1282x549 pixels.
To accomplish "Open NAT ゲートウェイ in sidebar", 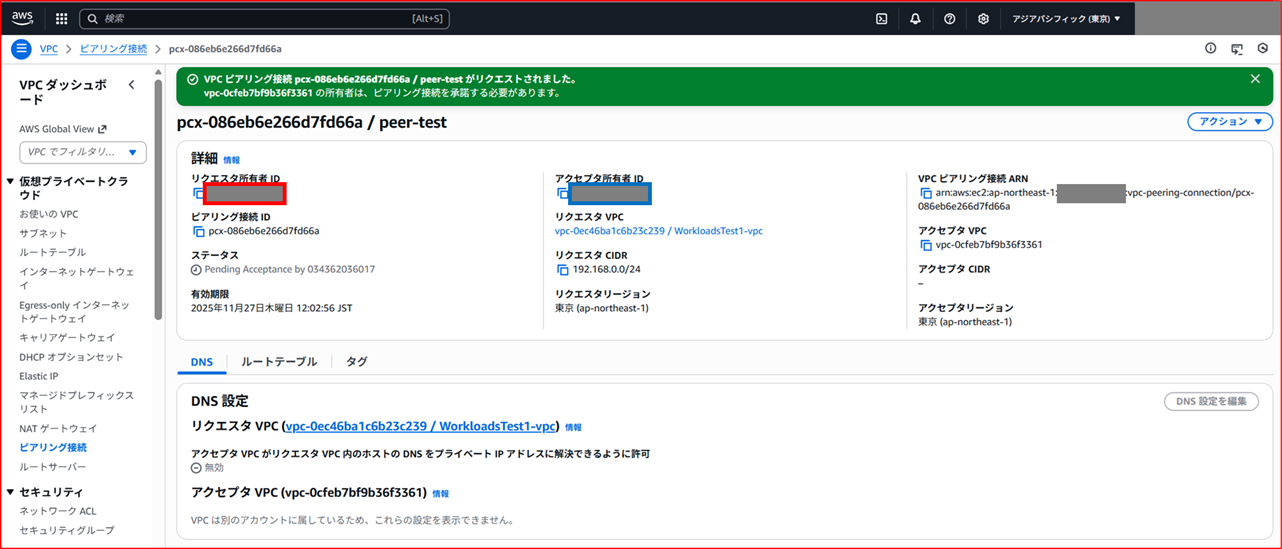I will (58, 428).
